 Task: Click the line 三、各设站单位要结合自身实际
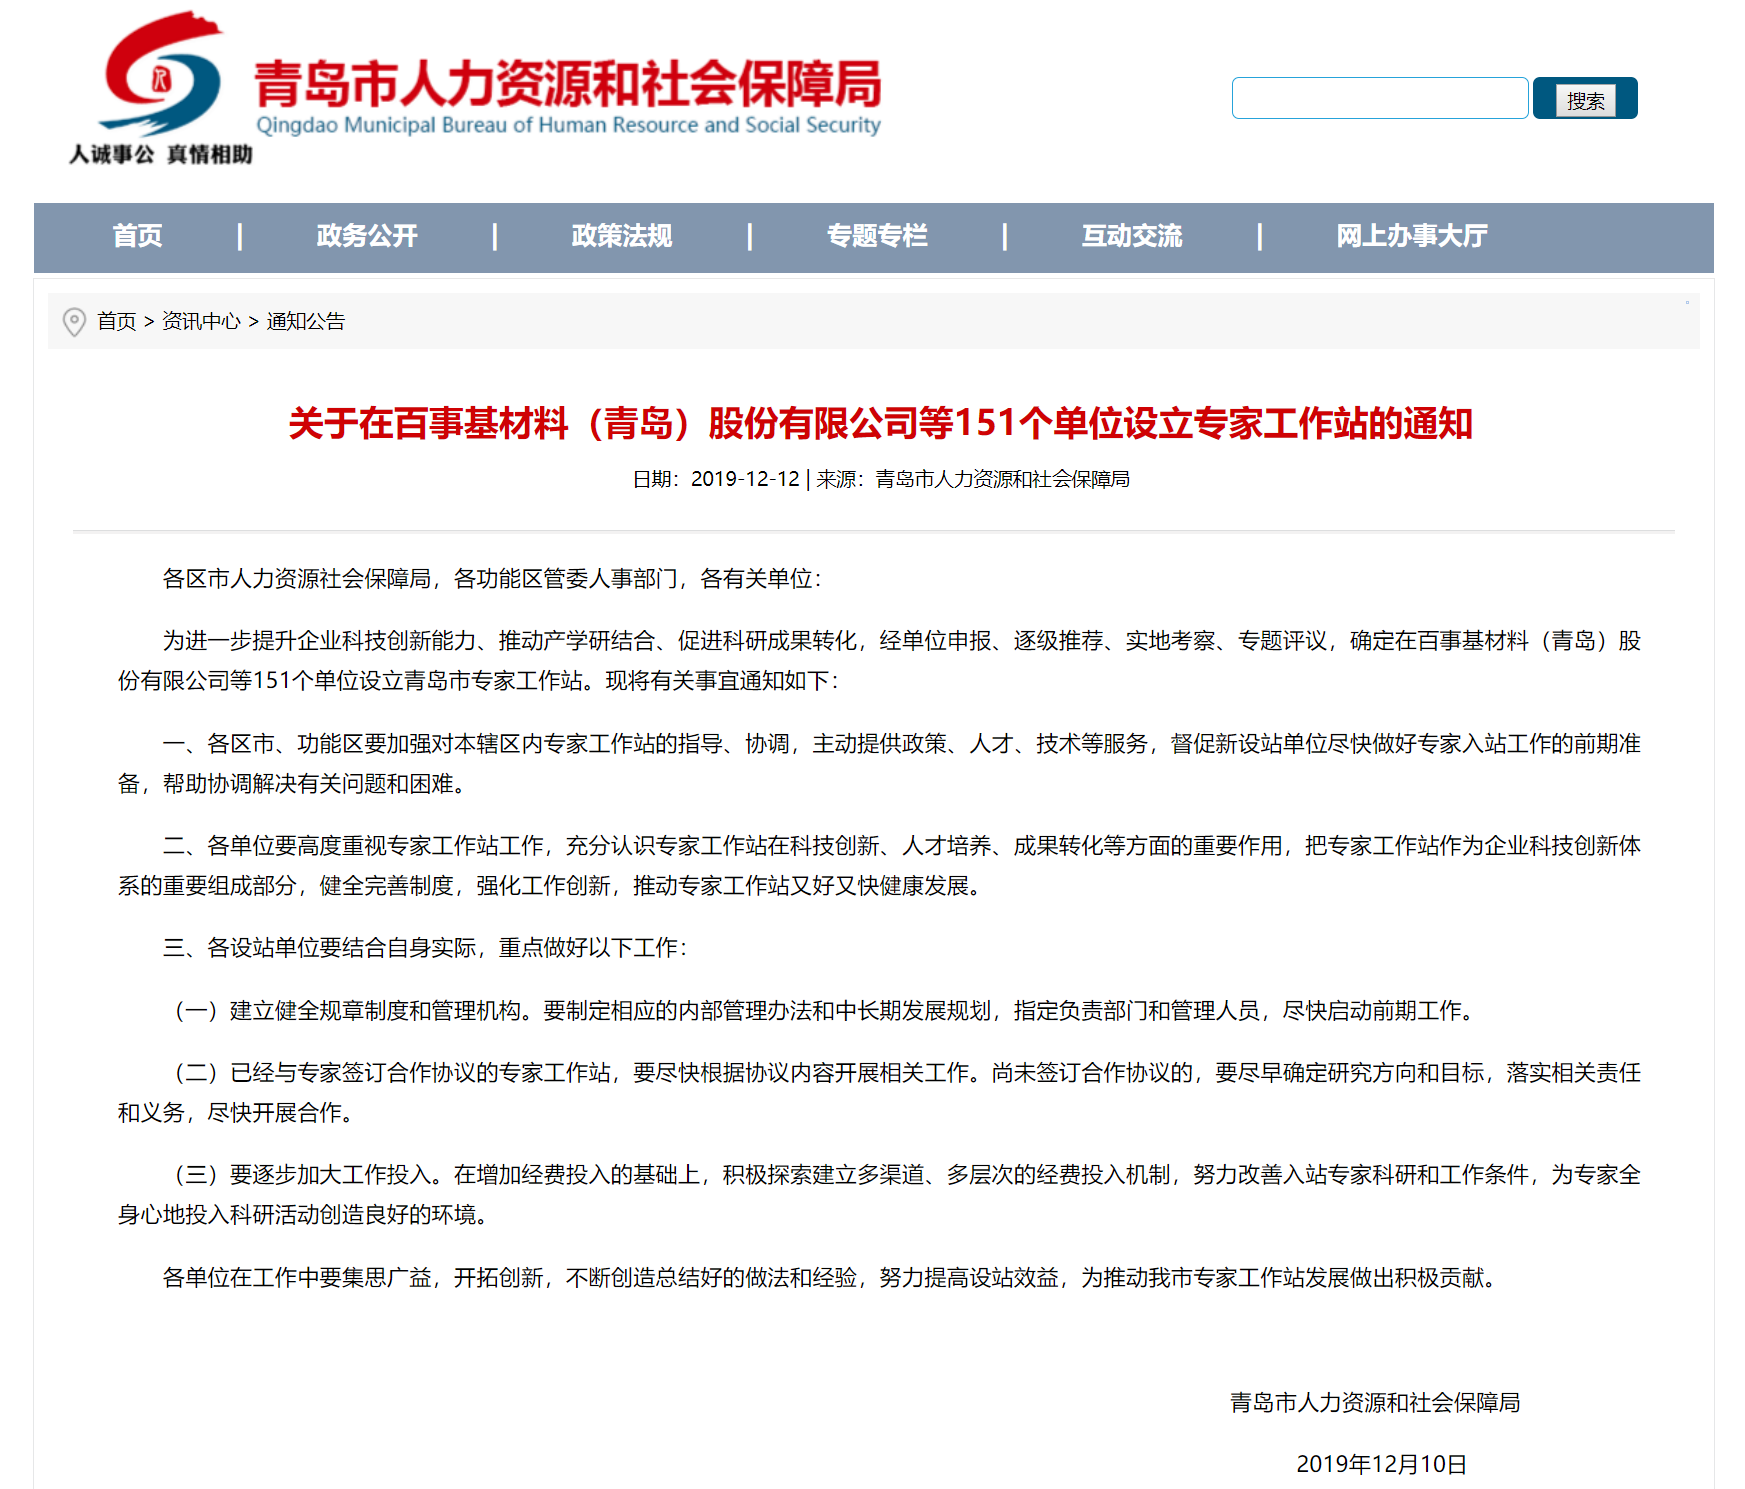pyautogui.click(x=425, y=948)
